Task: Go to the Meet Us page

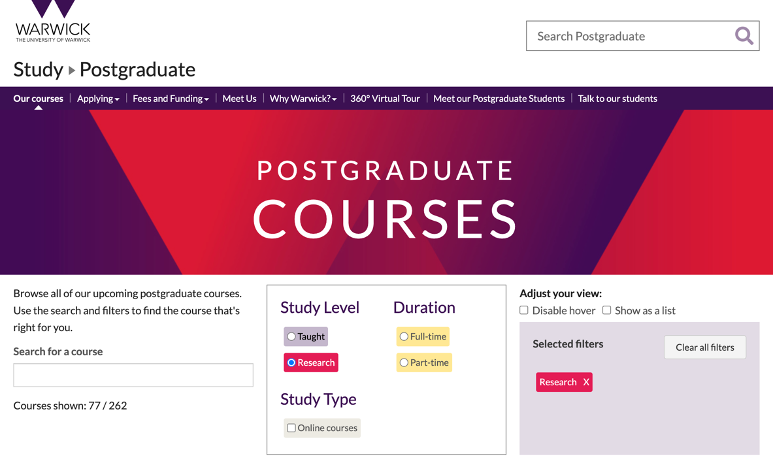Action: (239, 99)
